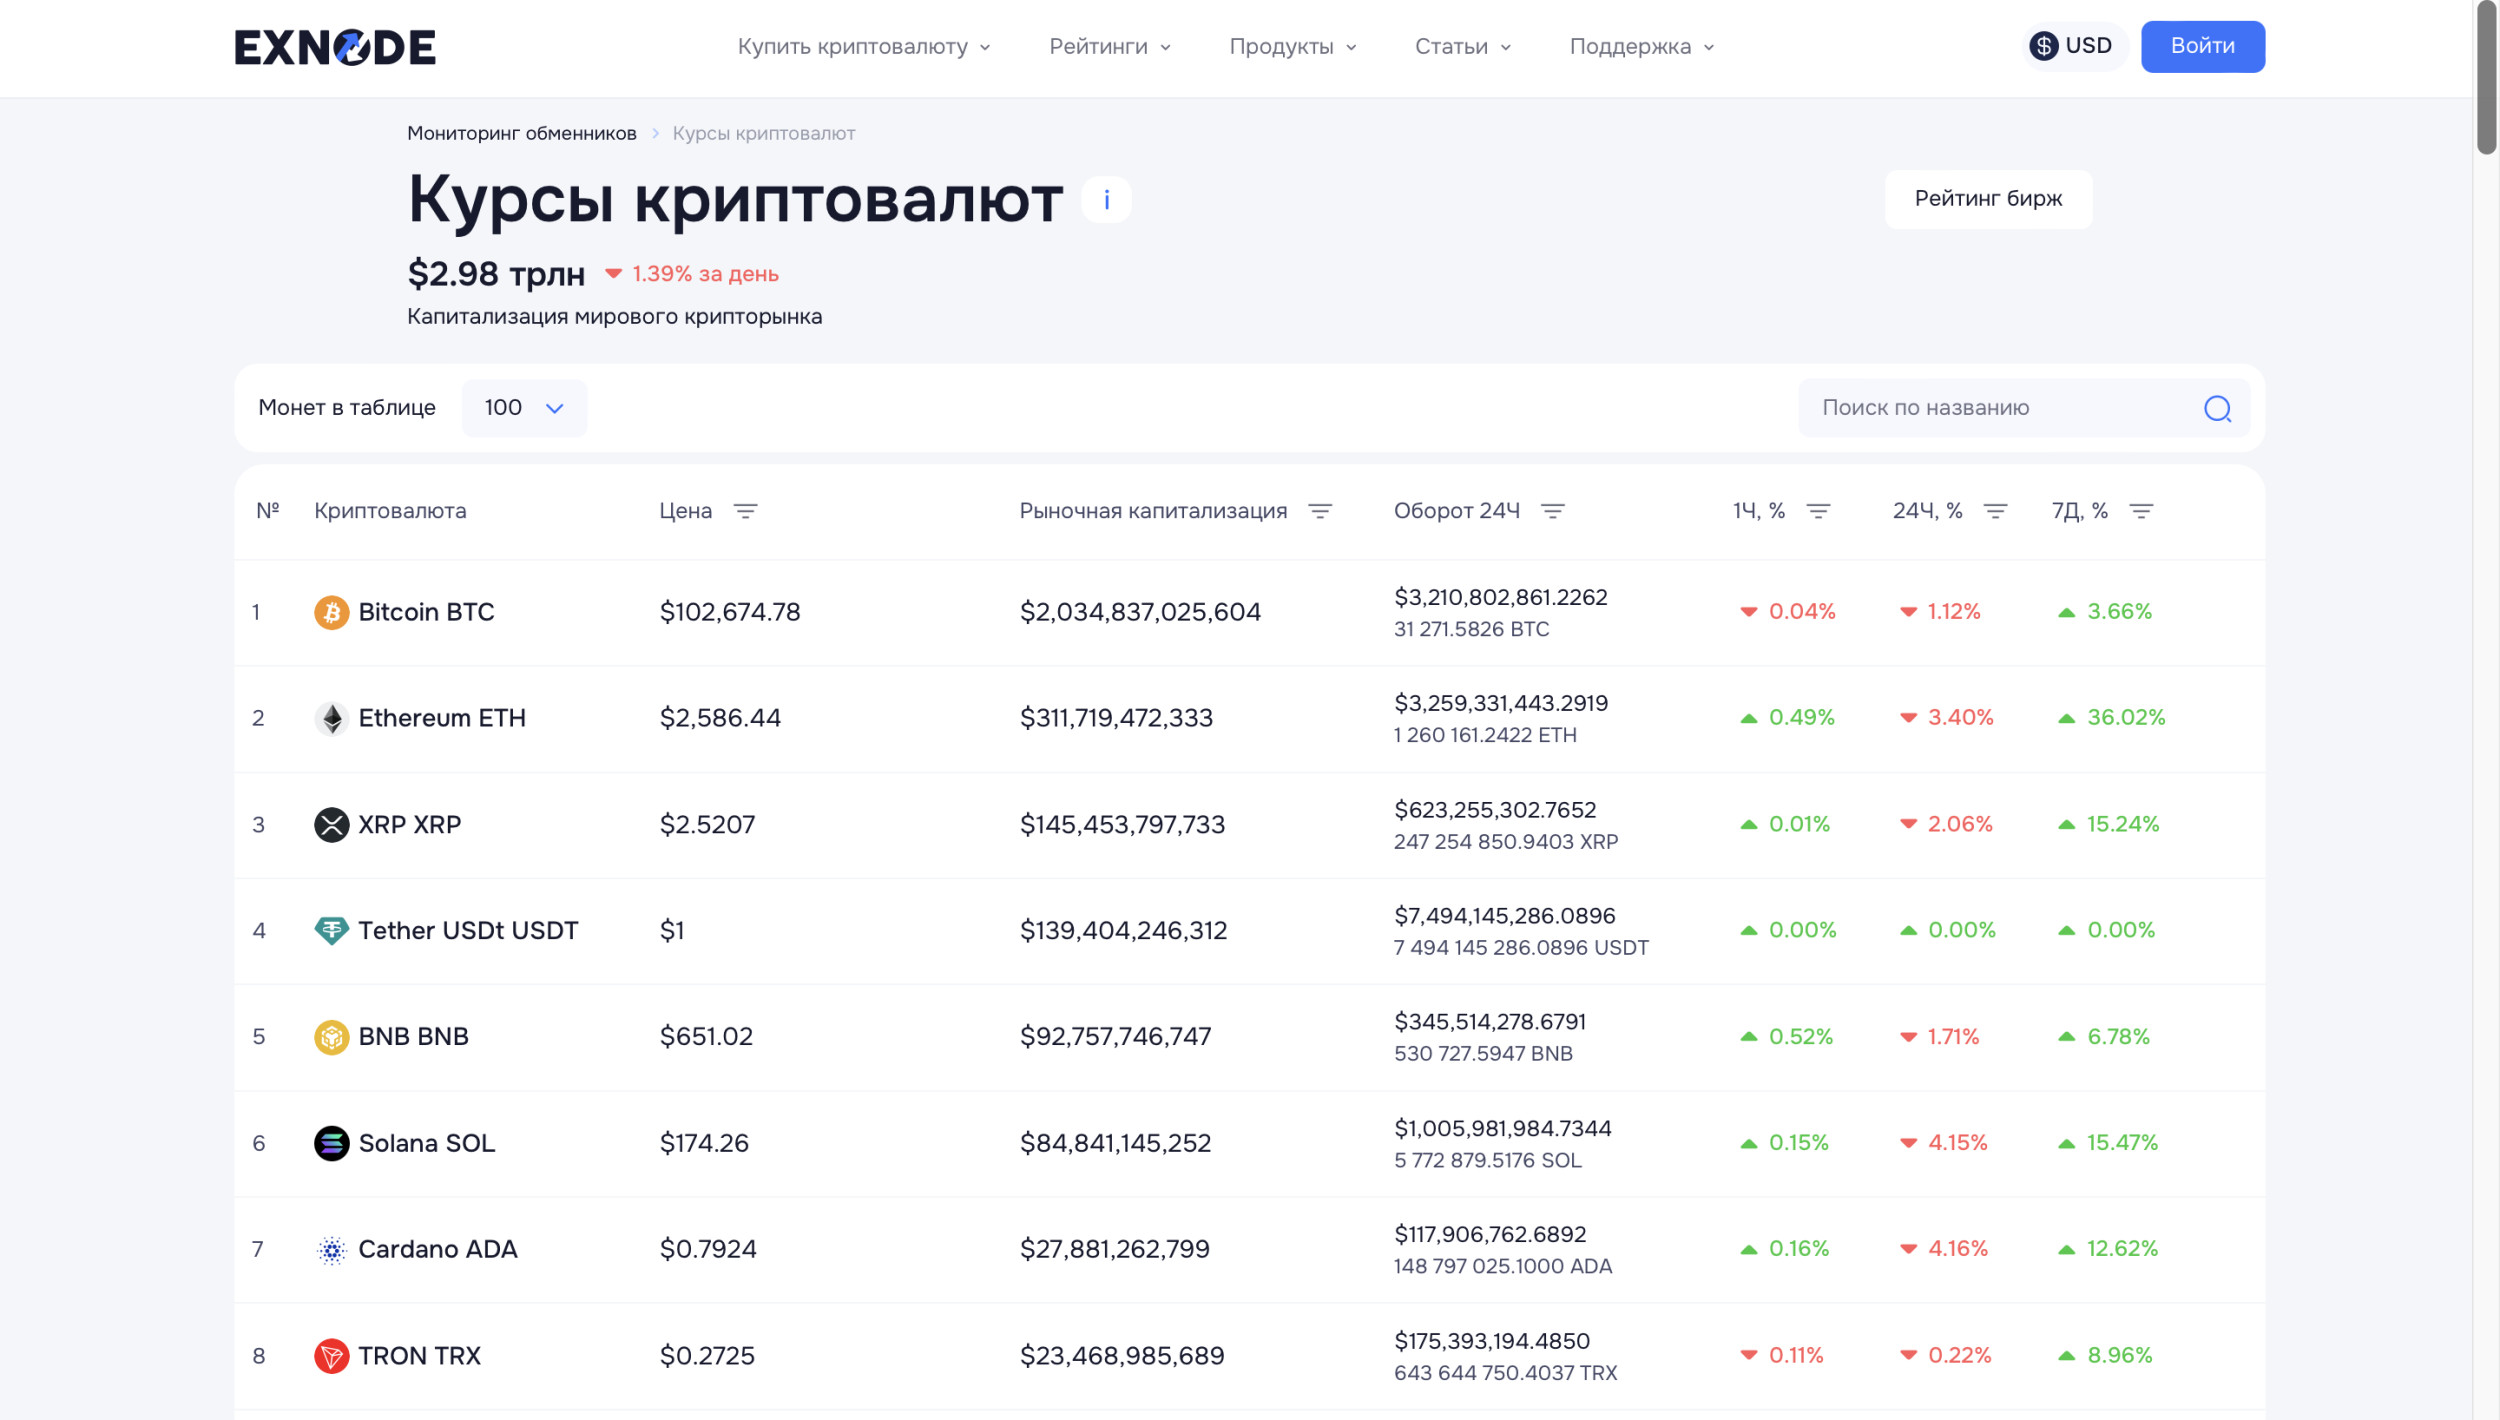Screen dimensions: 2500x1420
Task: Open the Статьи menu
Action: coord(1462,47)
